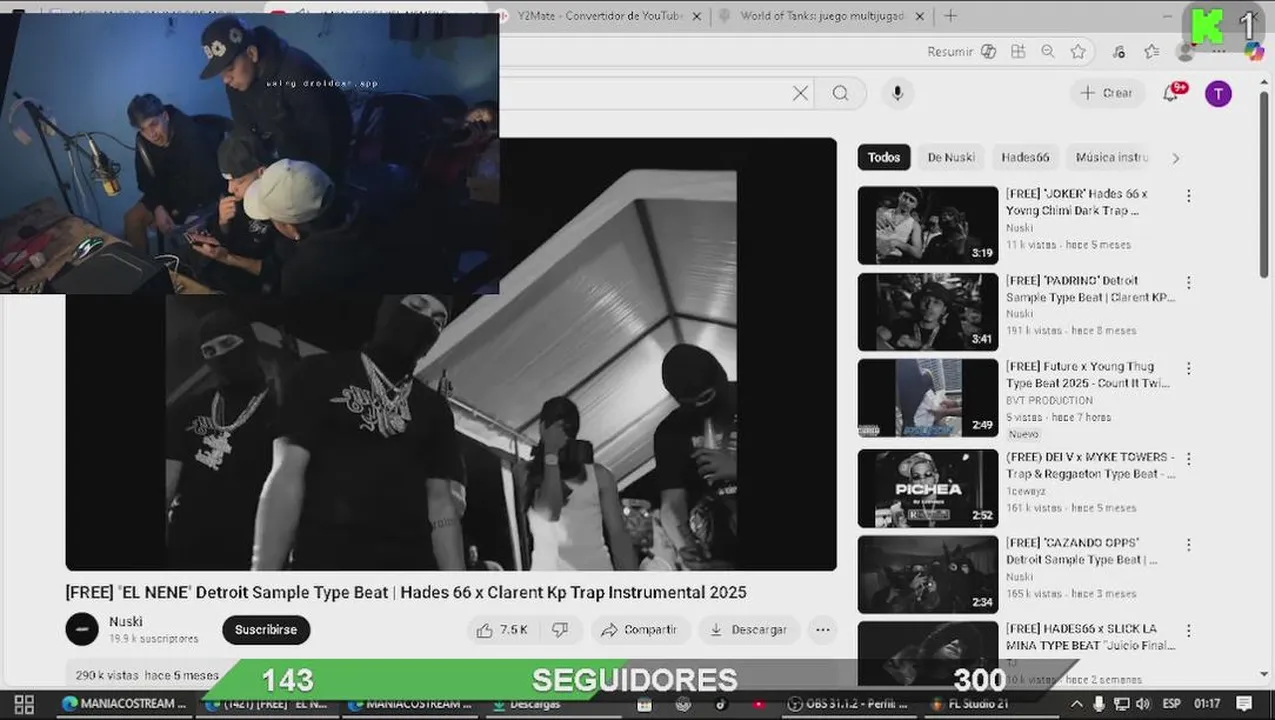Add this page to favorites star
Image resolution: width=1275 pixels, height=720 pixels.
pos(1078,52)
